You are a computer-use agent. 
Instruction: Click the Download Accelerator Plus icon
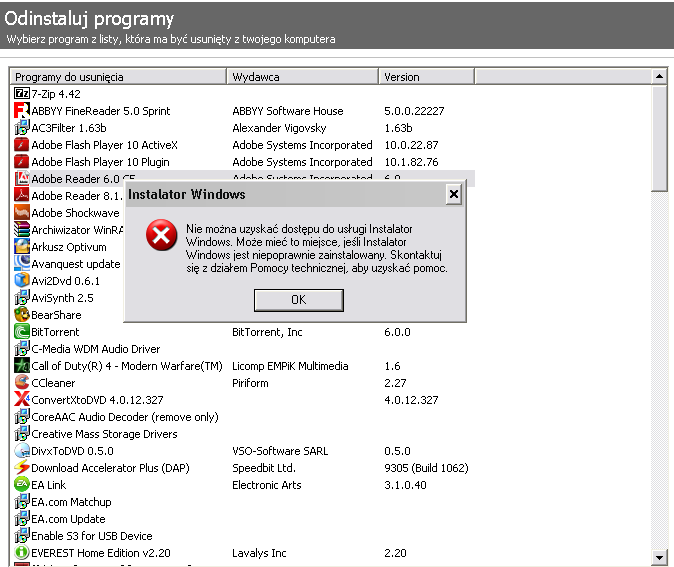click(21, 467)
